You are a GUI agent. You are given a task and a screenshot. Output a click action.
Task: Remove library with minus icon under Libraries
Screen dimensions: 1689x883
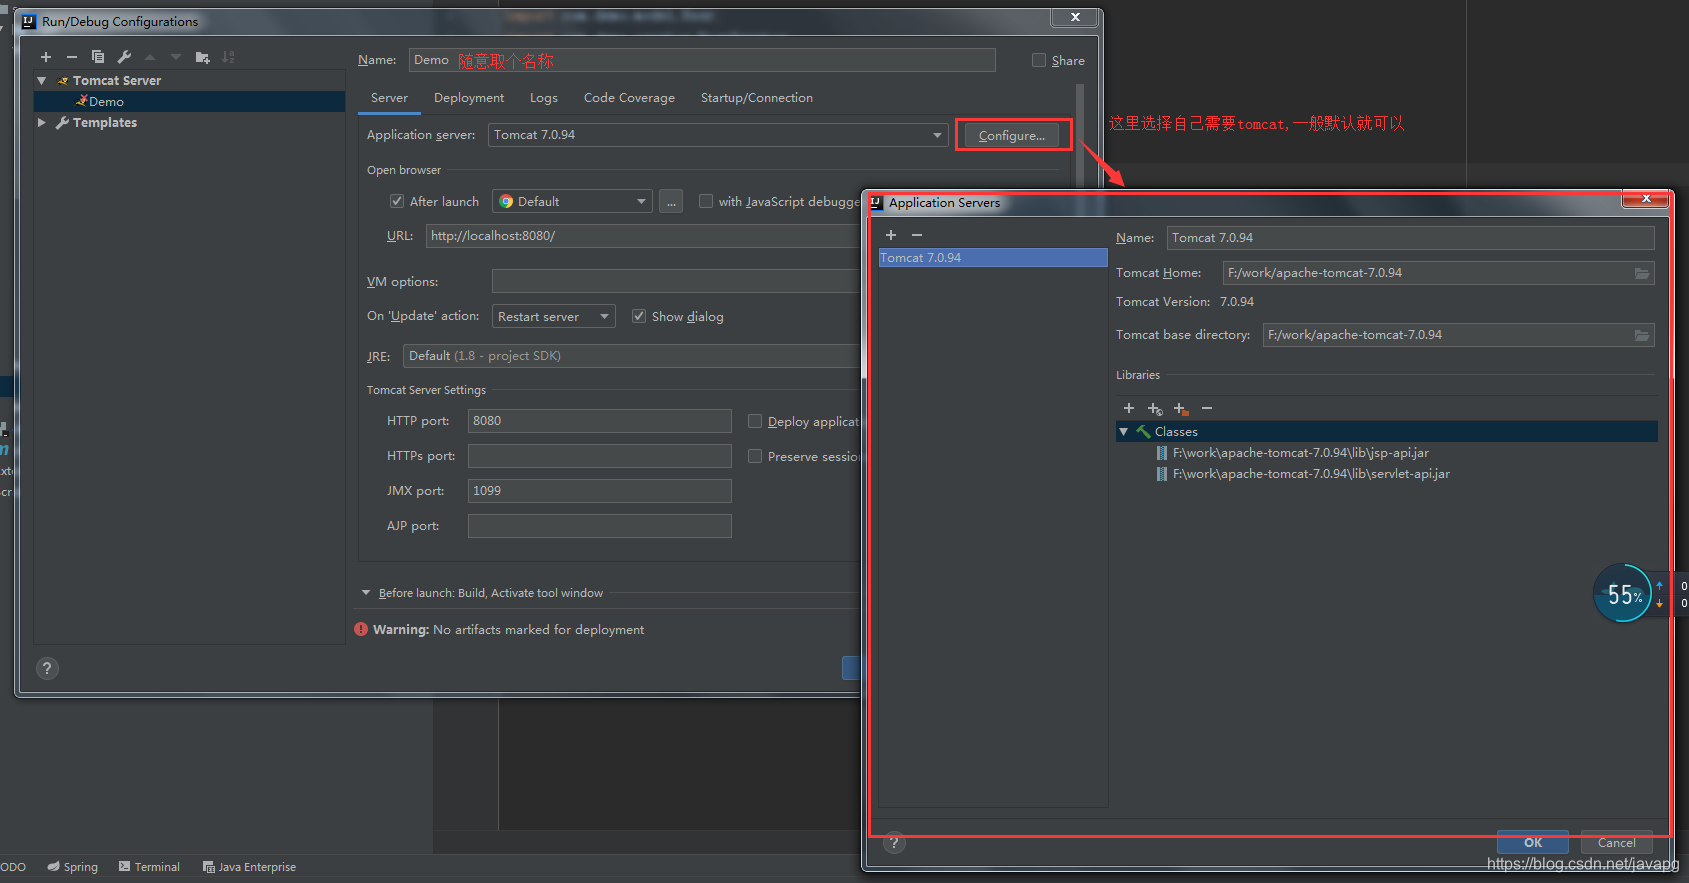point(1207,408)
